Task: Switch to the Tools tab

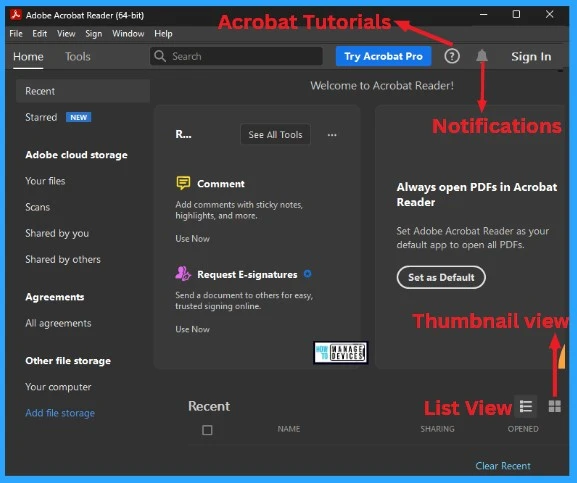Action: coord(78,57)
